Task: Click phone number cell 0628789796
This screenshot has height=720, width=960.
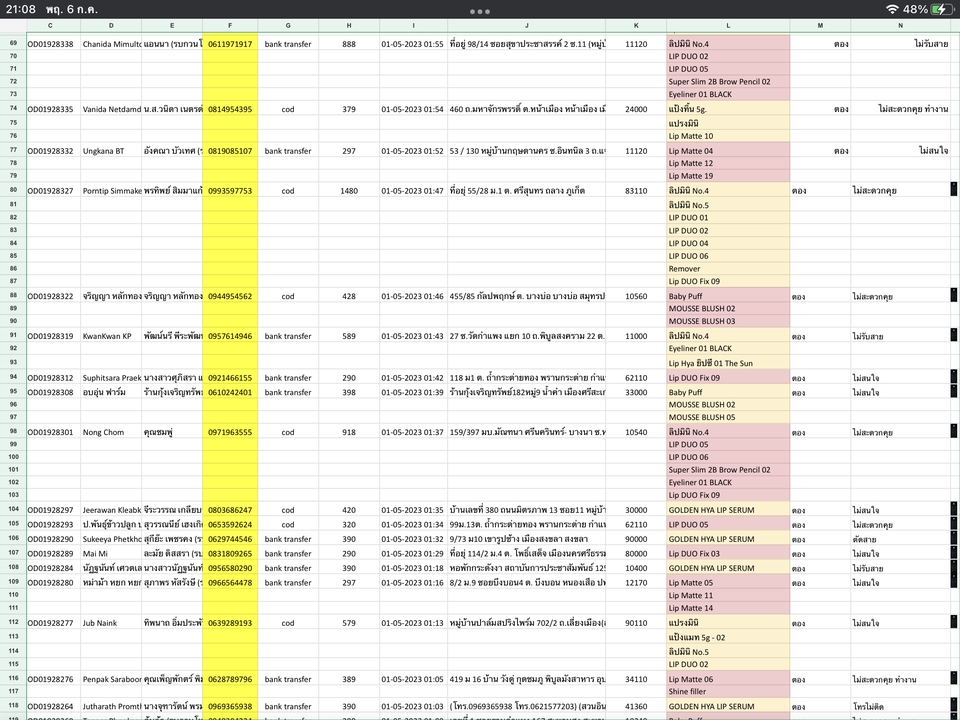Action: pyautogui.click(x=230, y=680)
